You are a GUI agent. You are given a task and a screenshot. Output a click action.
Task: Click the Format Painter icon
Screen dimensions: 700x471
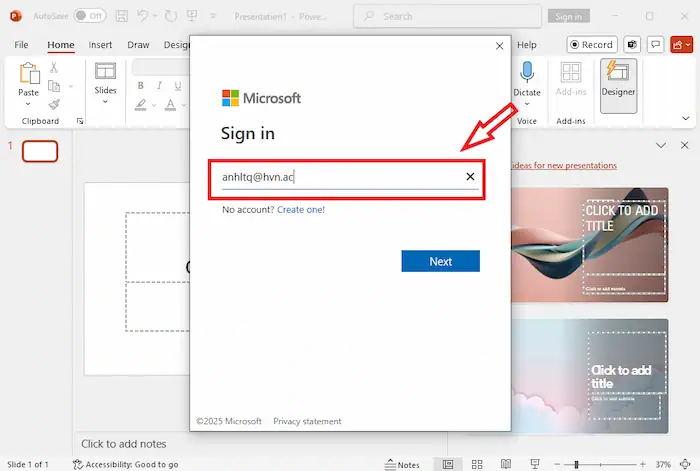click(54, 104)
